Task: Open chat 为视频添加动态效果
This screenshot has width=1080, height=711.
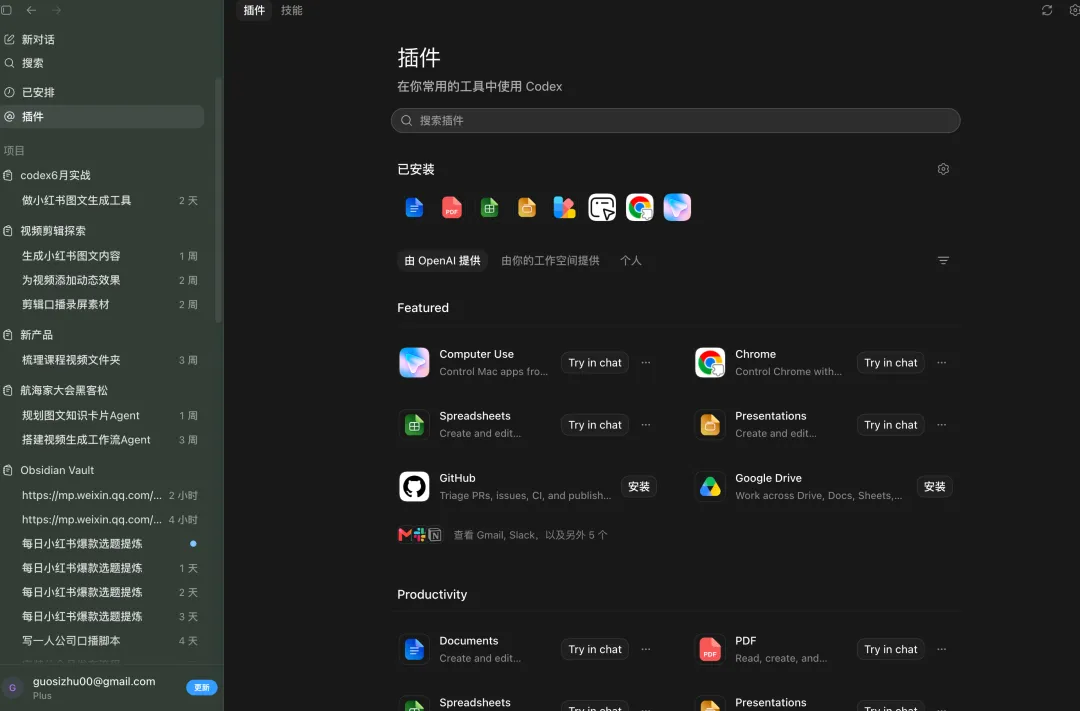Action: pyautogui.click(x=102, y=280)
